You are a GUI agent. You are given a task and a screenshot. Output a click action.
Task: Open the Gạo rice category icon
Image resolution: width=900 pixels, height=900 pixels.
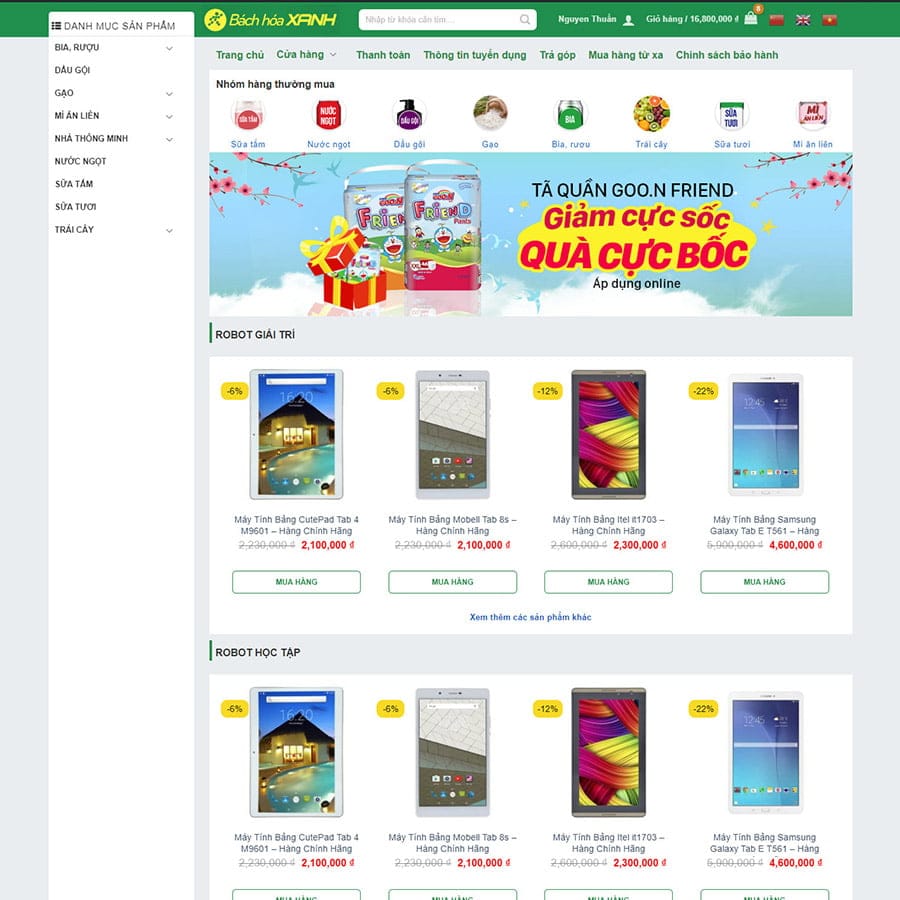(490, 114)
